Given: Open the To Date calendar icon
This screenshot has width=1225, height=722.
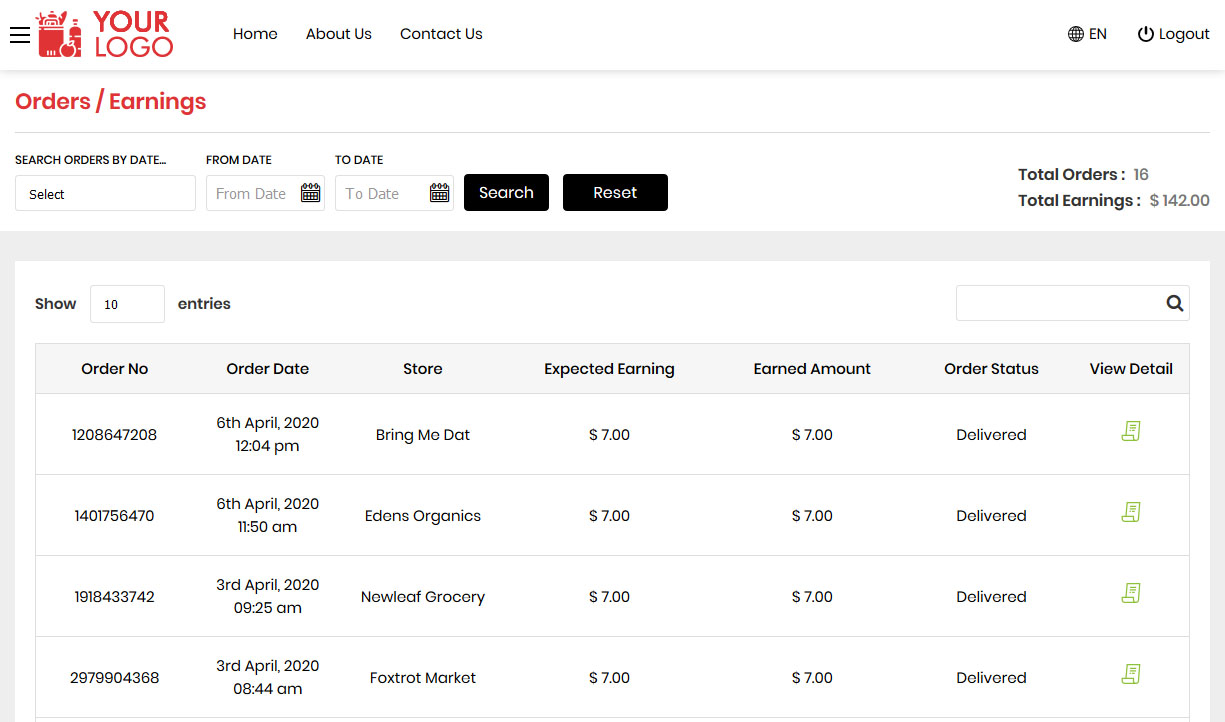Looking at the screenshot, I should (440, 193).
